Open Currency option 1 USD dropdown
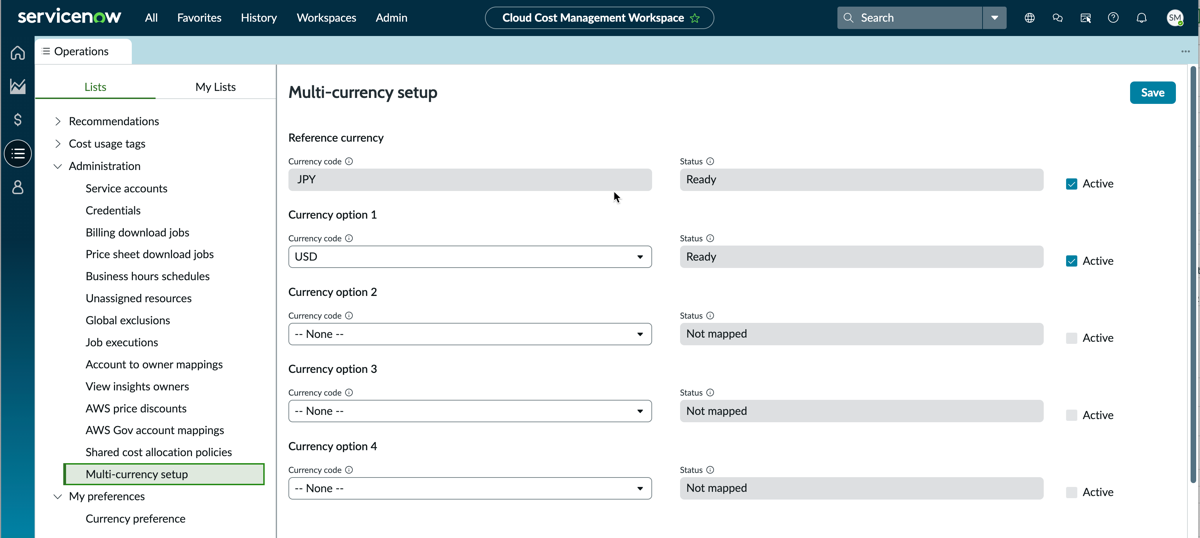Screen dimensions: 1200x538 pyautogui.click(x=470, y=257)
